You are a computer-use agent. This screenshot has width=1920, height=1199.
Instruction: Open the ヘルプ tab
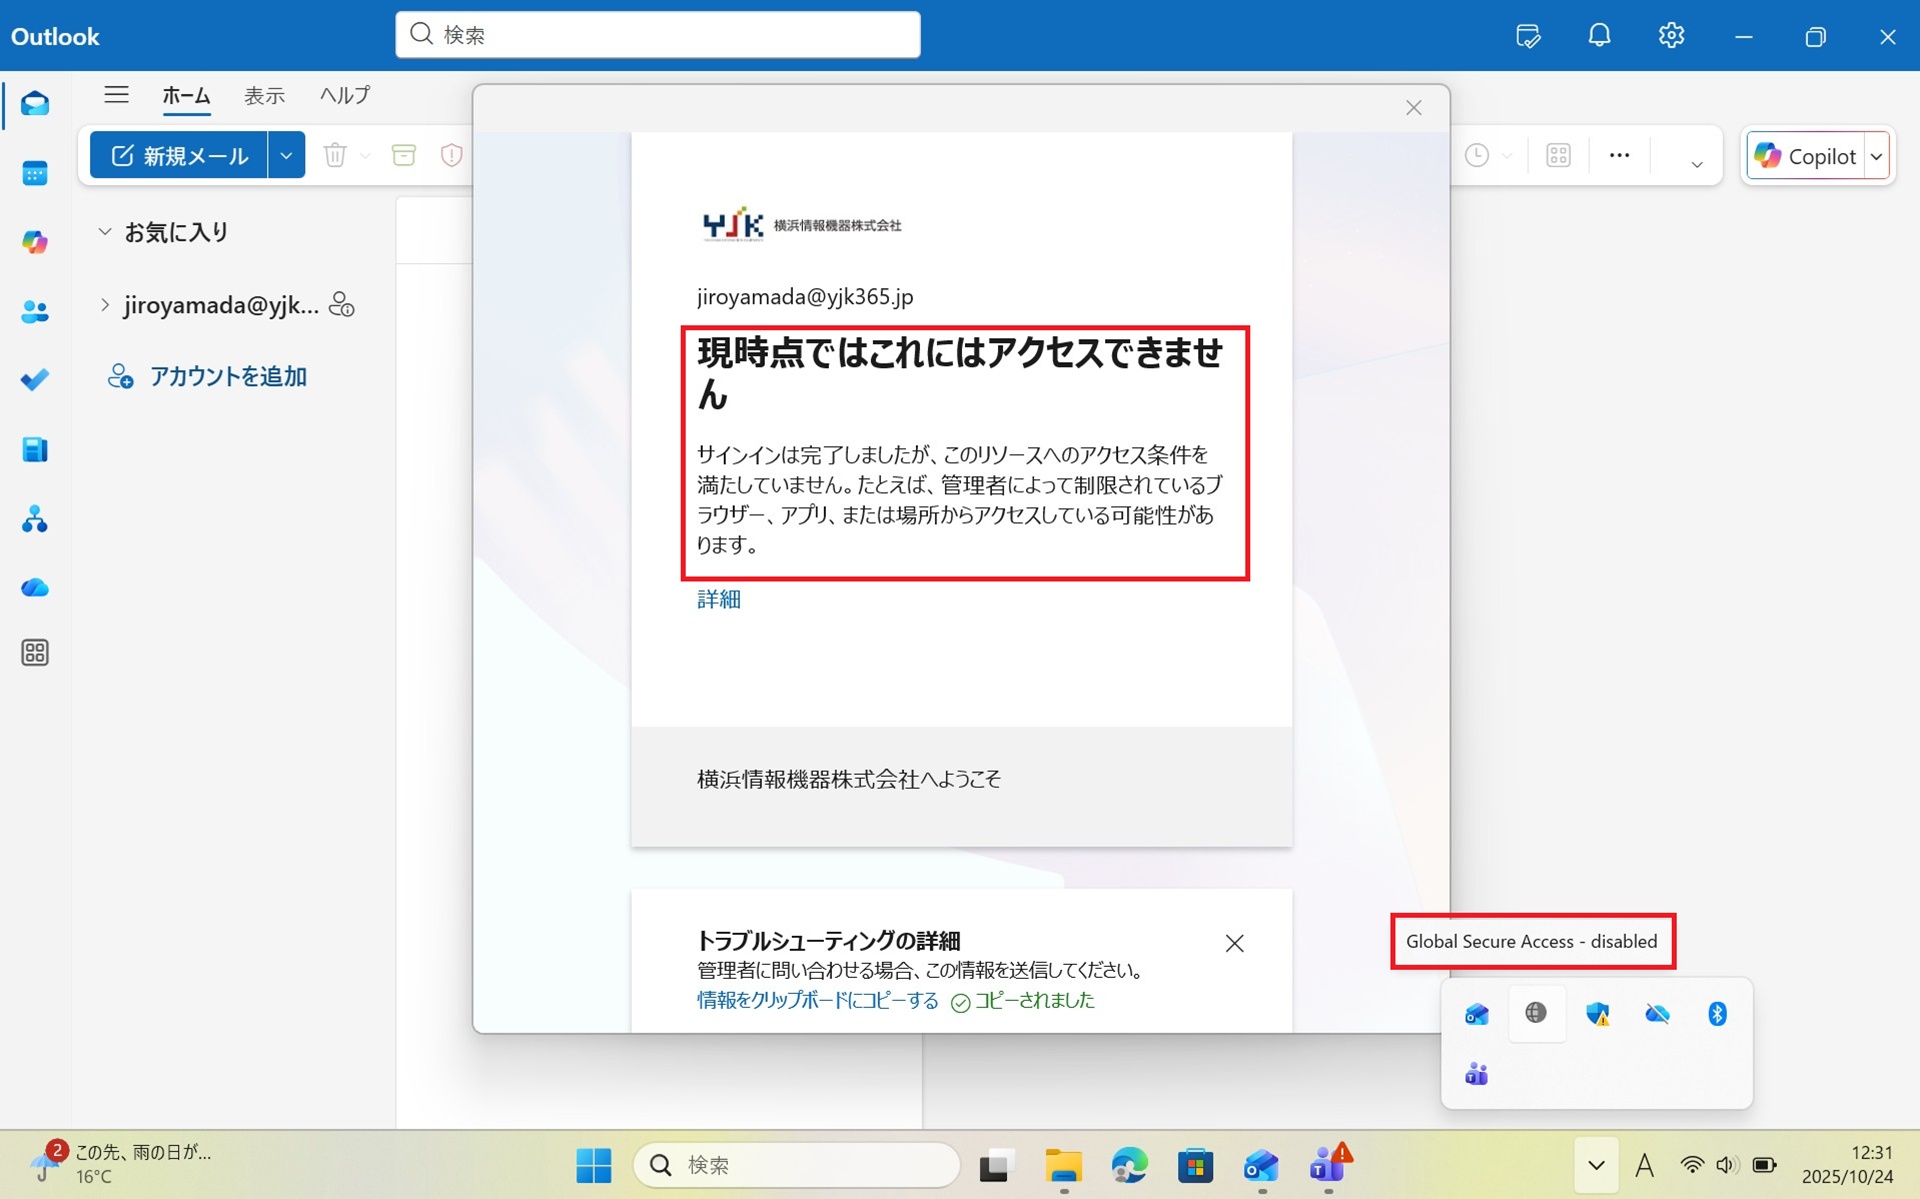(x=344, y=96)
